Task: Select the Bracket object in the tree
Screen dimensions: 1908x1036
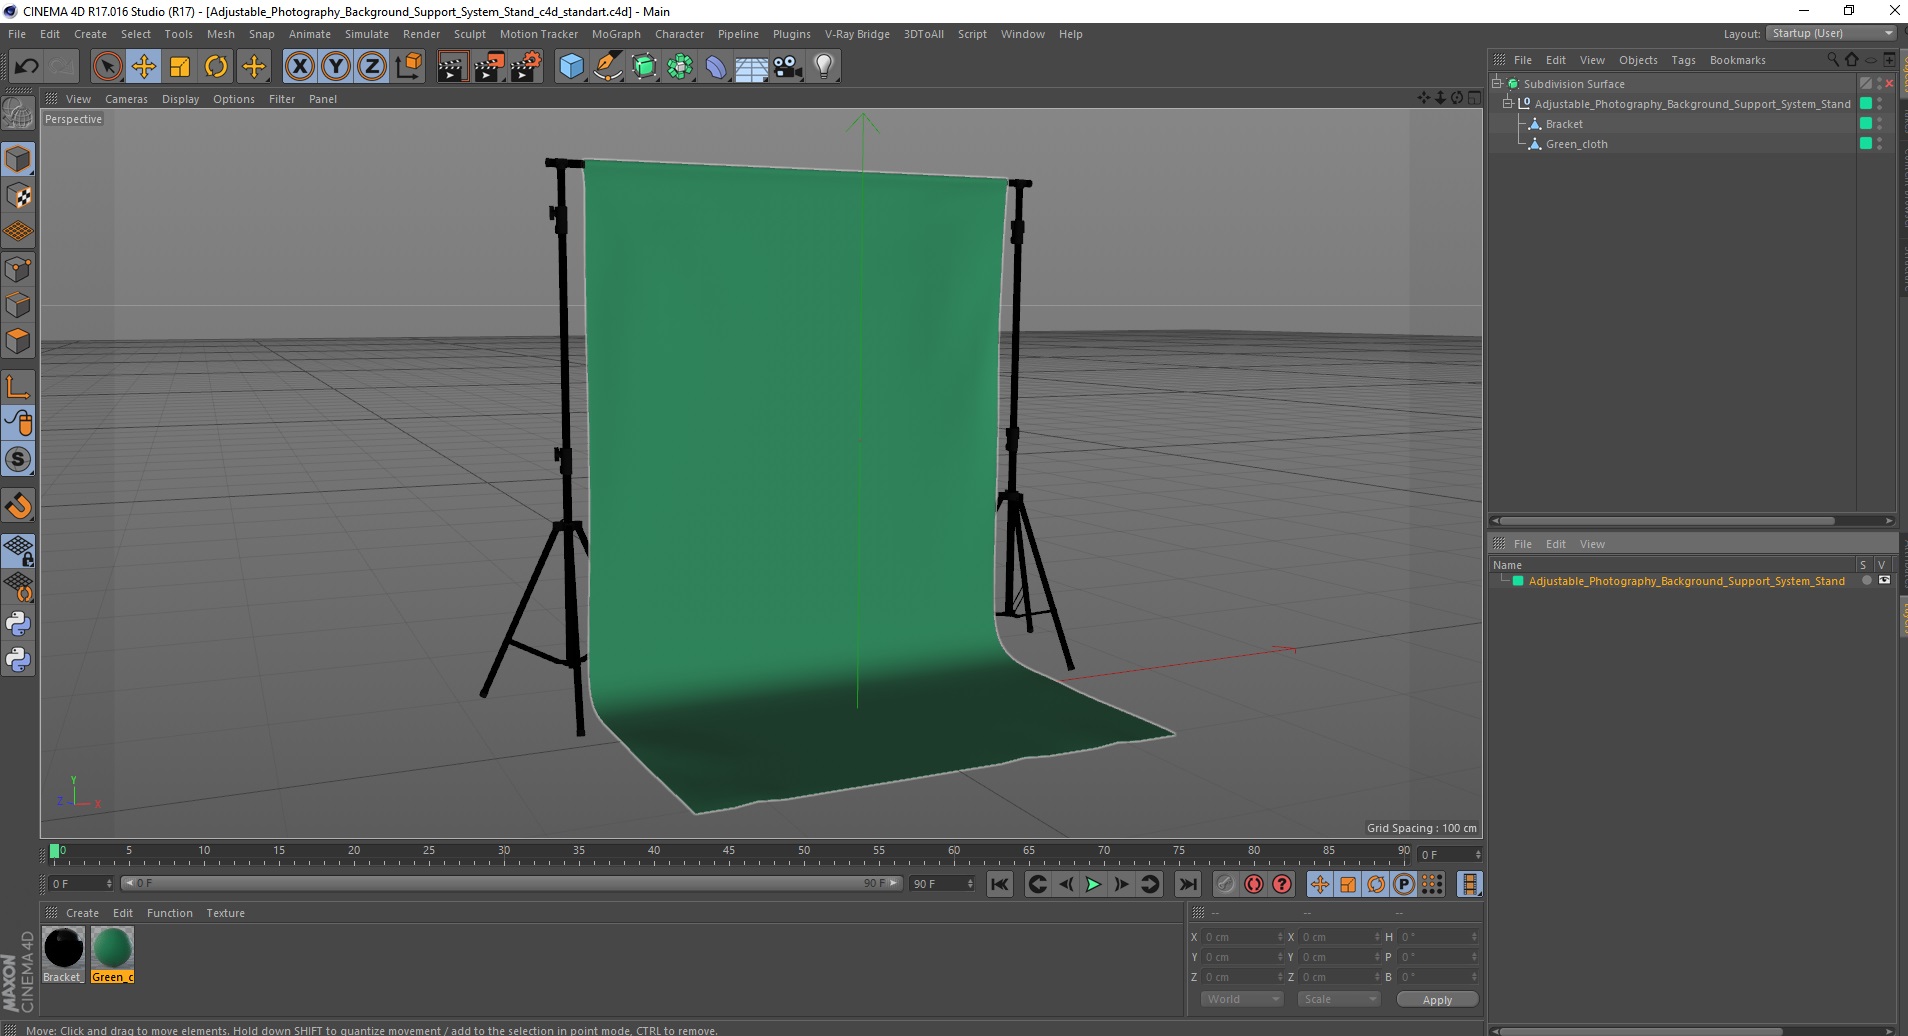Action: pyautogui.click(x=1564, y=124)
